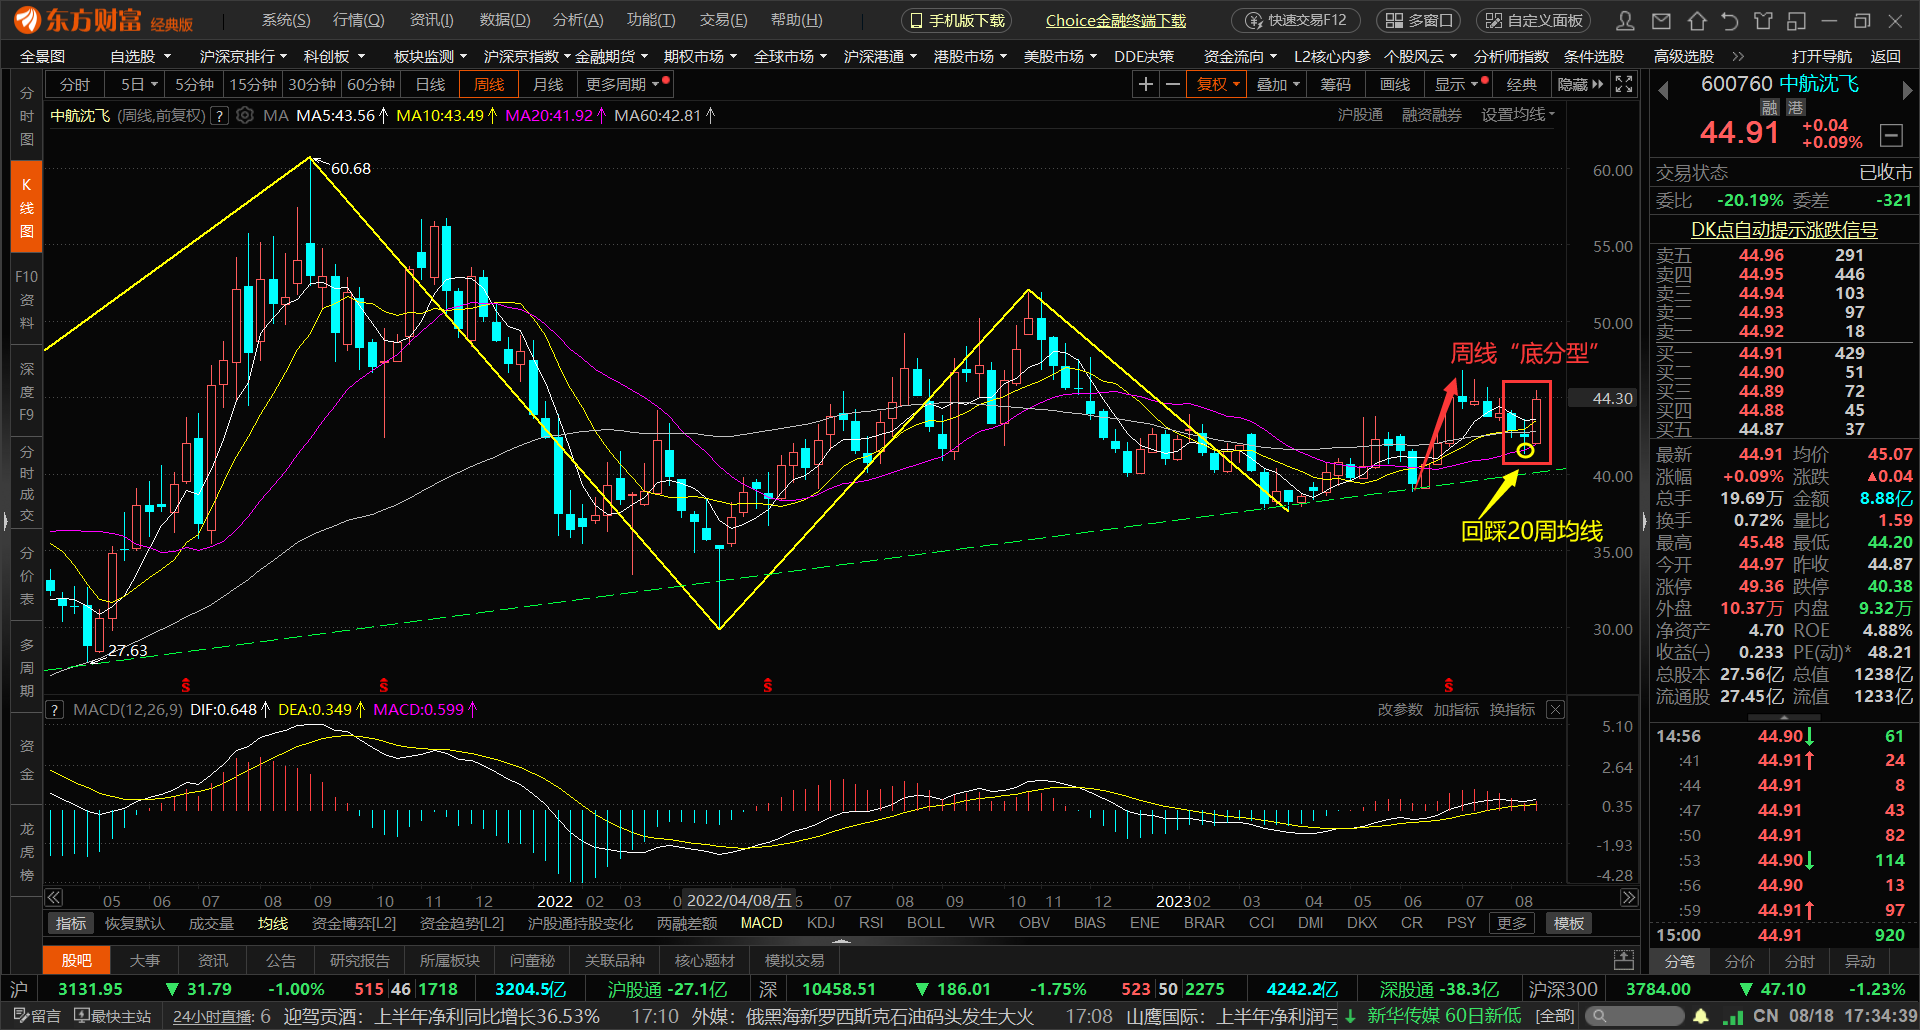The height and width of the screenshot is (1030, 1920).
Task: Select the KDJ indicator
Action: point(821,923)
